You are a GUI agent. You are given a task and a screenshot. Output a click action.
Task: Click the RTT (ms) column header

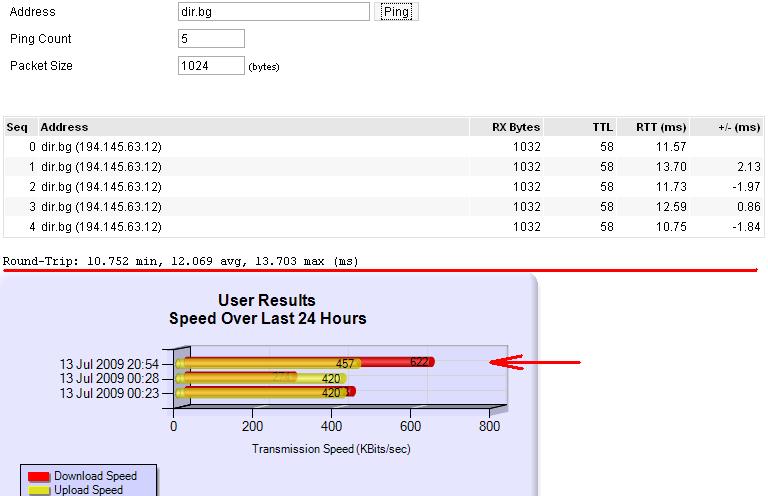point(661,127)
